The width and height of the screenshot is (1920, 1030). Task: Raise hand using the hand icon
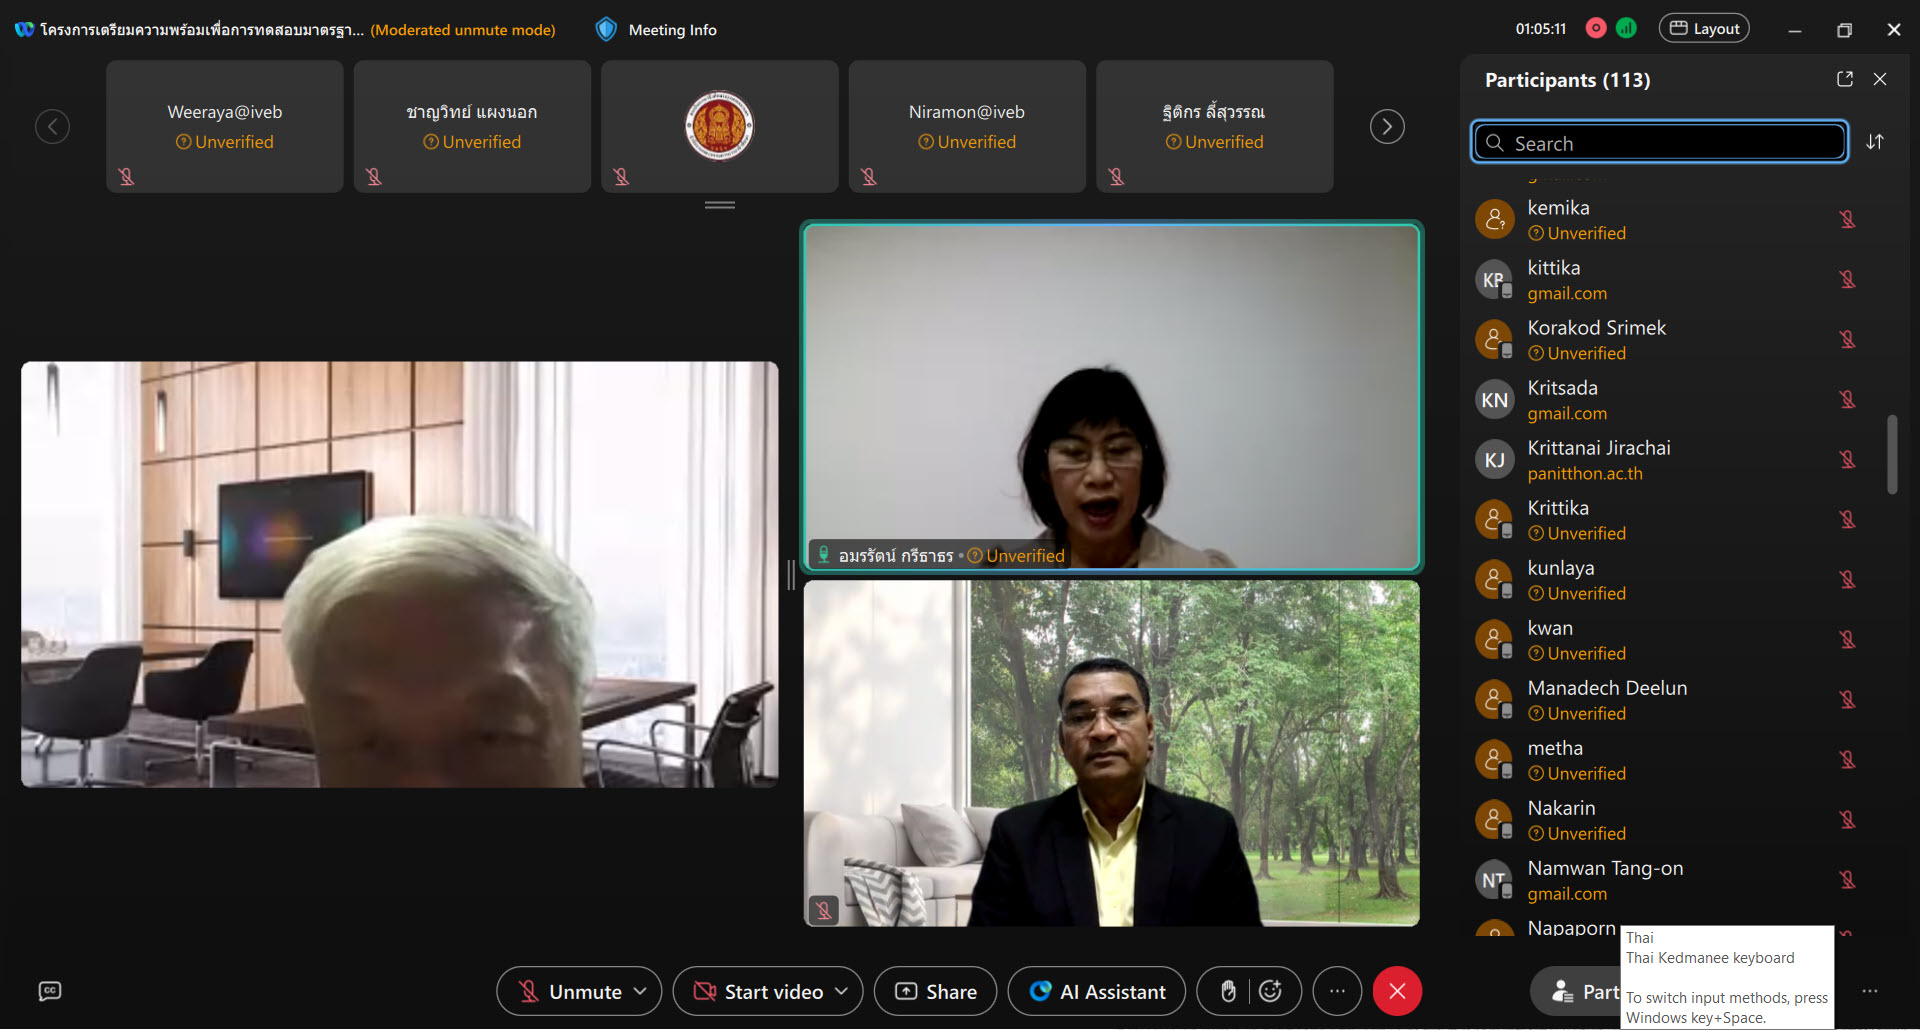tap(1228, 991)
